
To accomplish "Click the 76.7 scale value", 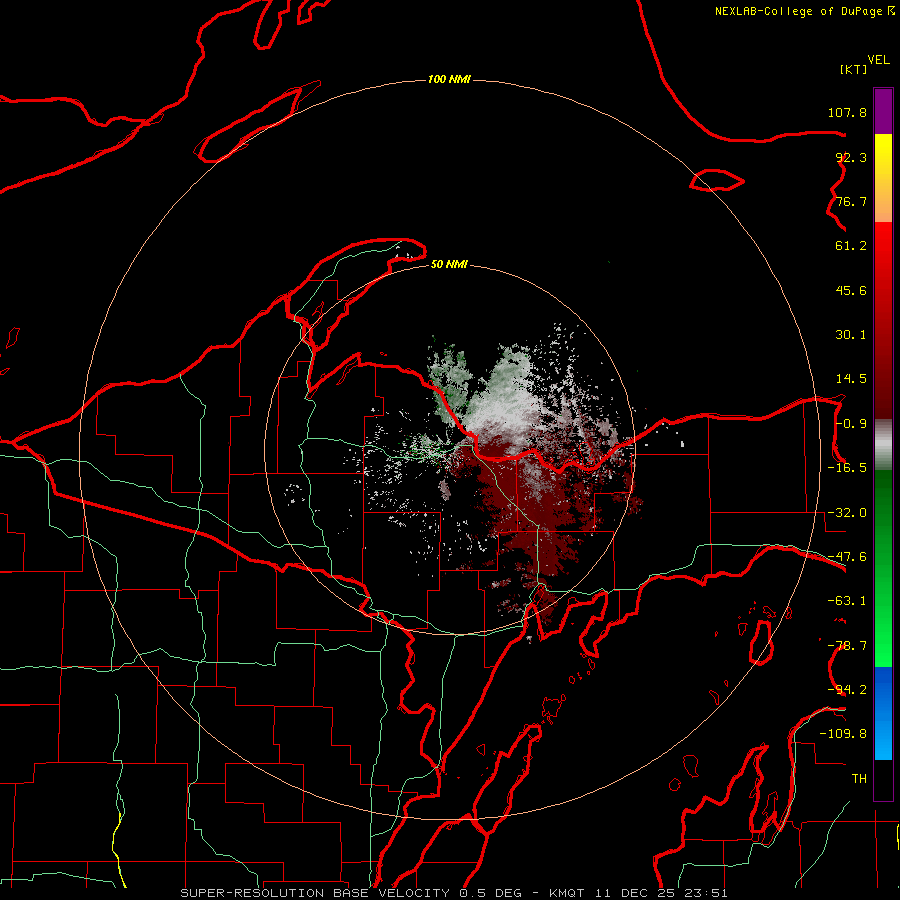I will point(851,201).
